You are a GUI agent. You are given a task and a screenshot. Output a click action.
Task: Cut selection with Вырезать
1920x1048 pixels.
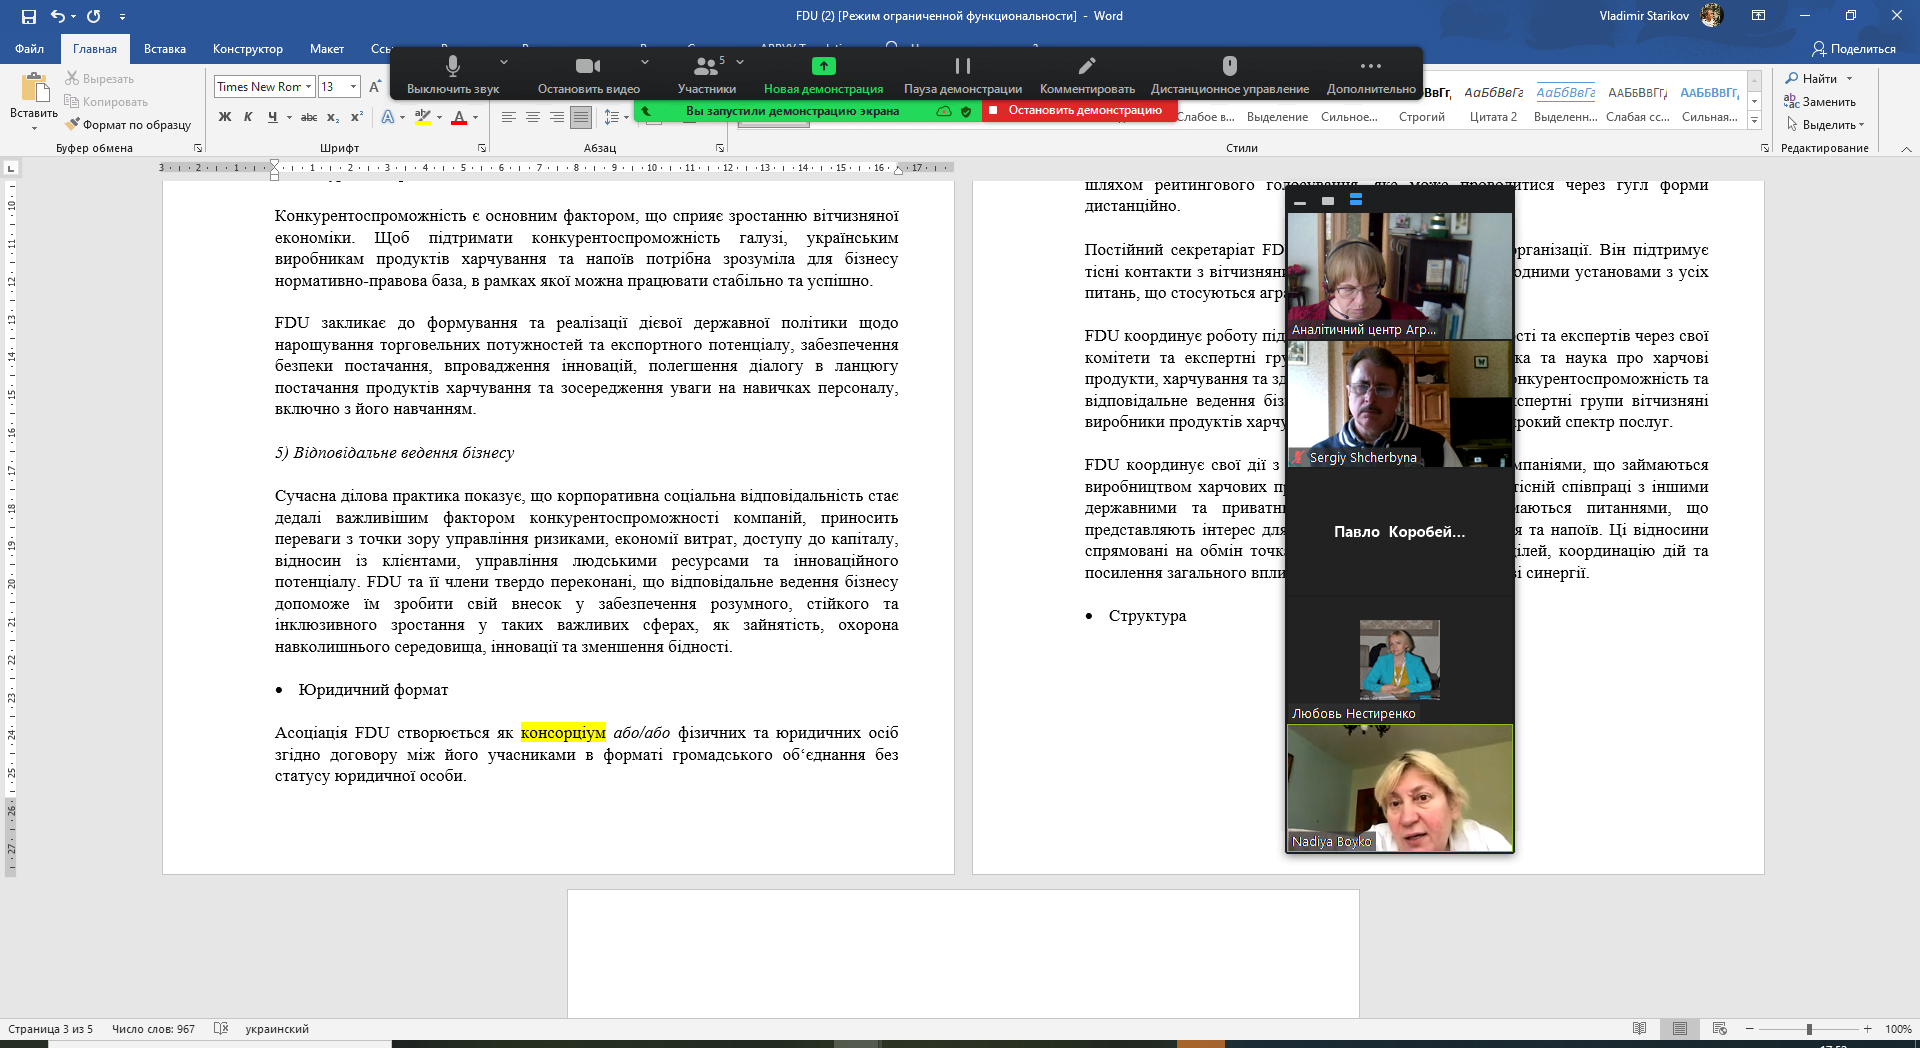99,78
